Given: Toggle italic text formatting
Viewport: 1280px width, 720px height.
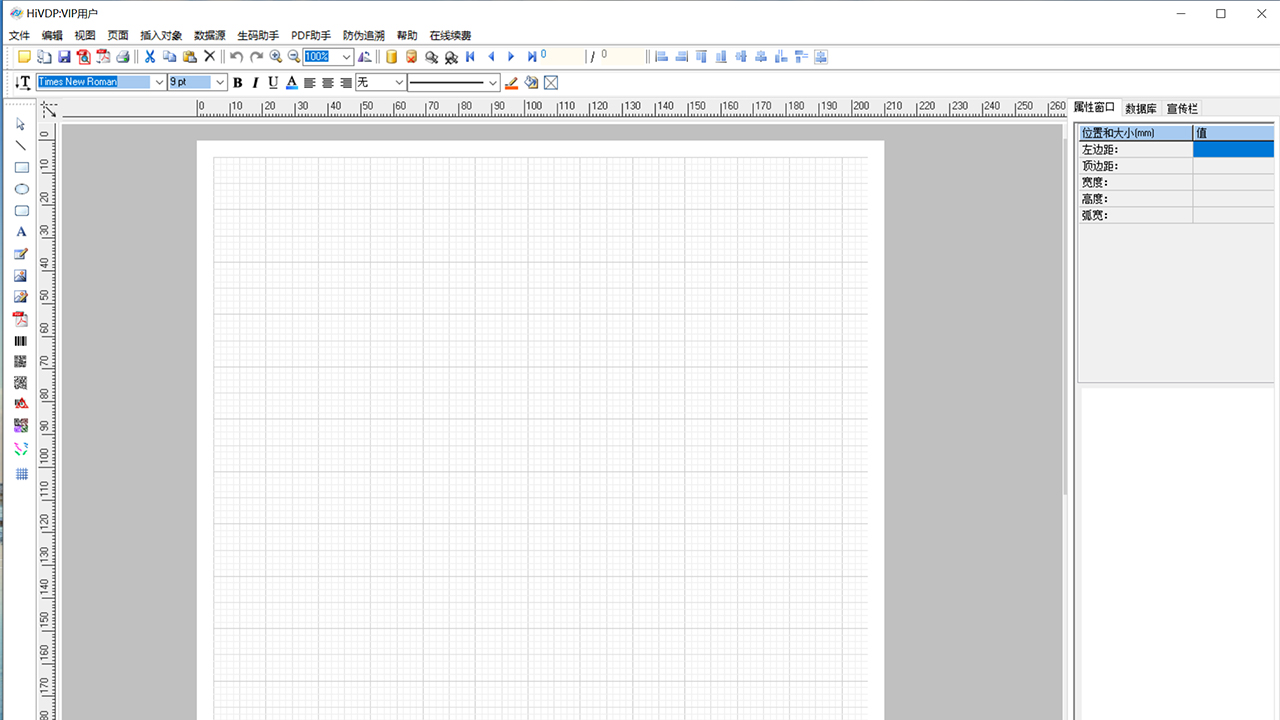Looking at the screenshot, I should click(255, 83).
